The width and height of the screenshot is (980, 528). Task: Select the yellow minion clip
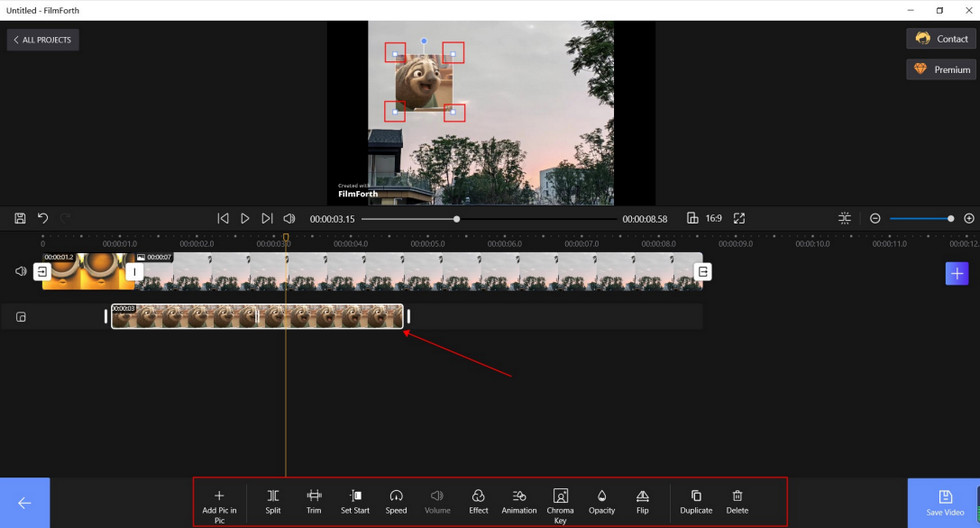click(x=88, y=272)
